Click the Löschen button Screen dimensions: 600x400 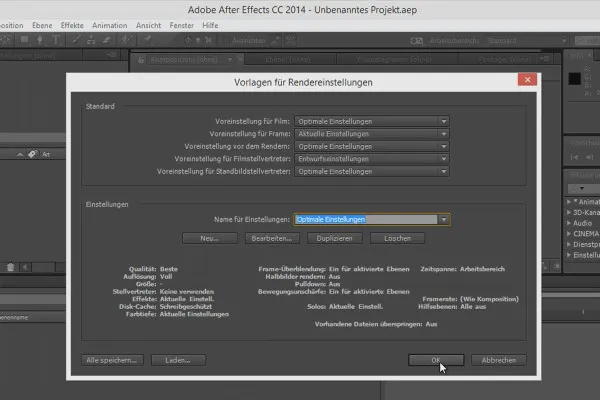[397, 238]
